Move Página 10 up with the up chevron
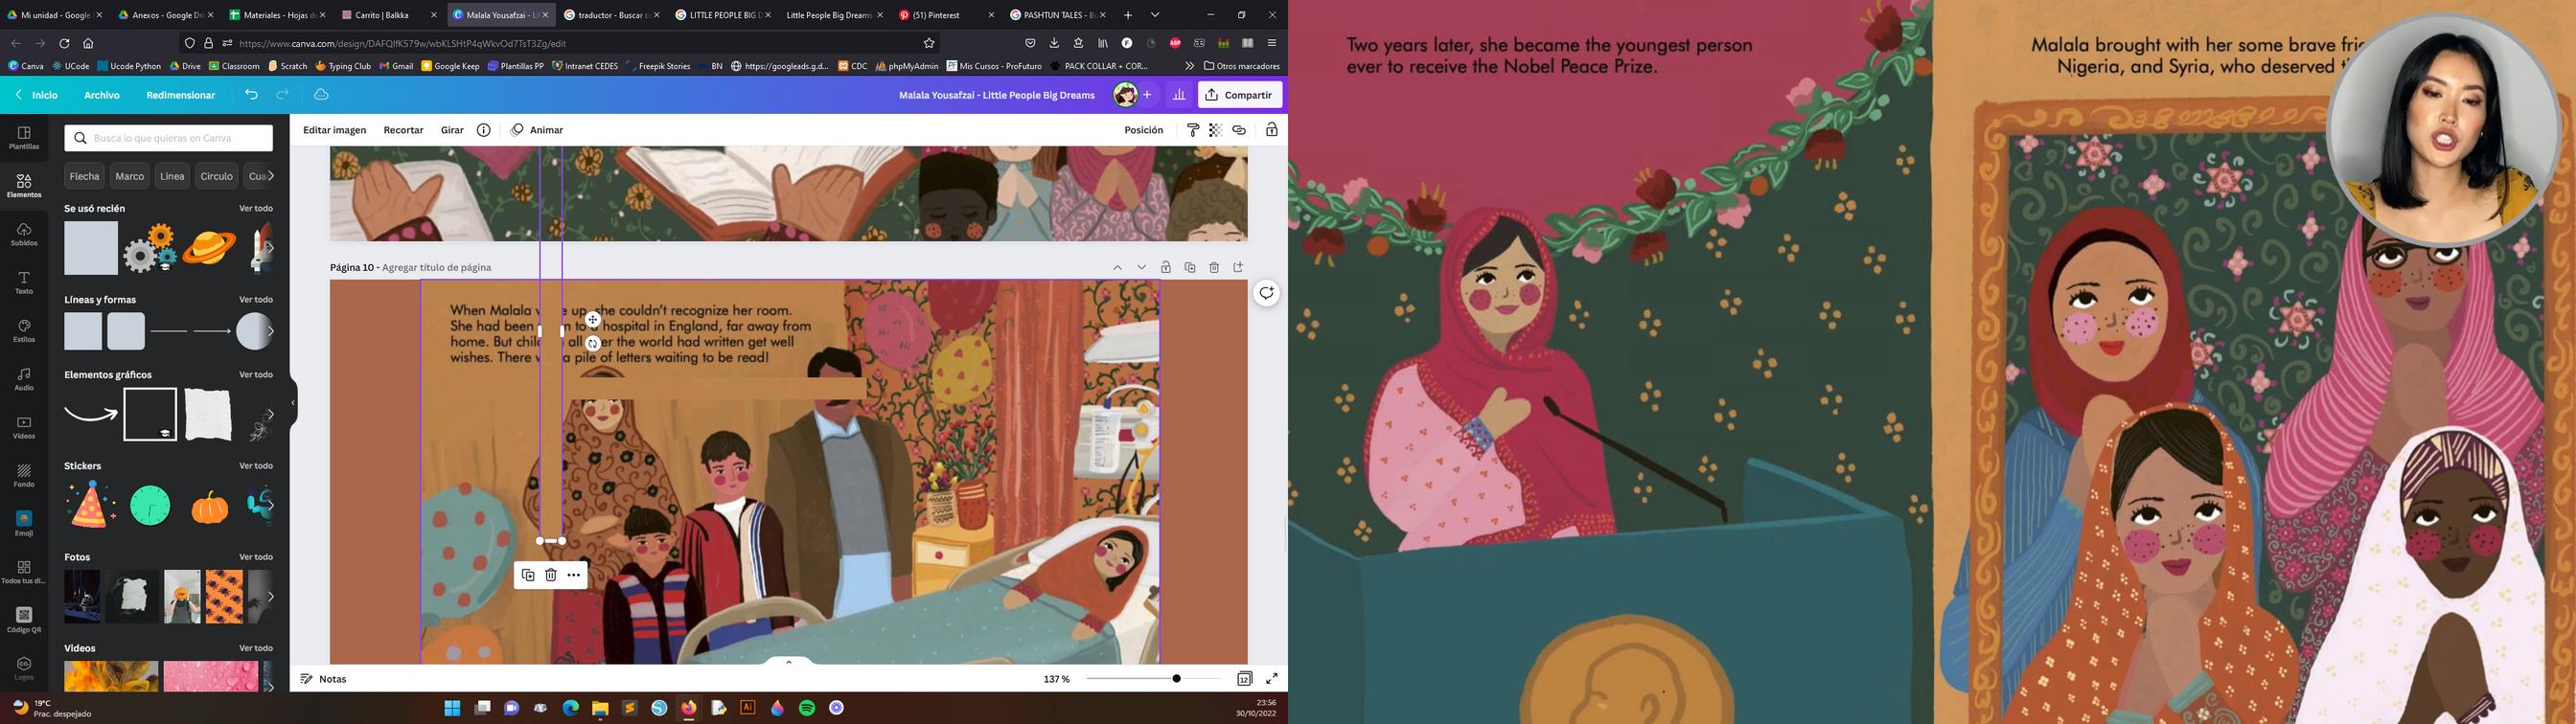2576x724 pixels. (x=1118, y=268)
